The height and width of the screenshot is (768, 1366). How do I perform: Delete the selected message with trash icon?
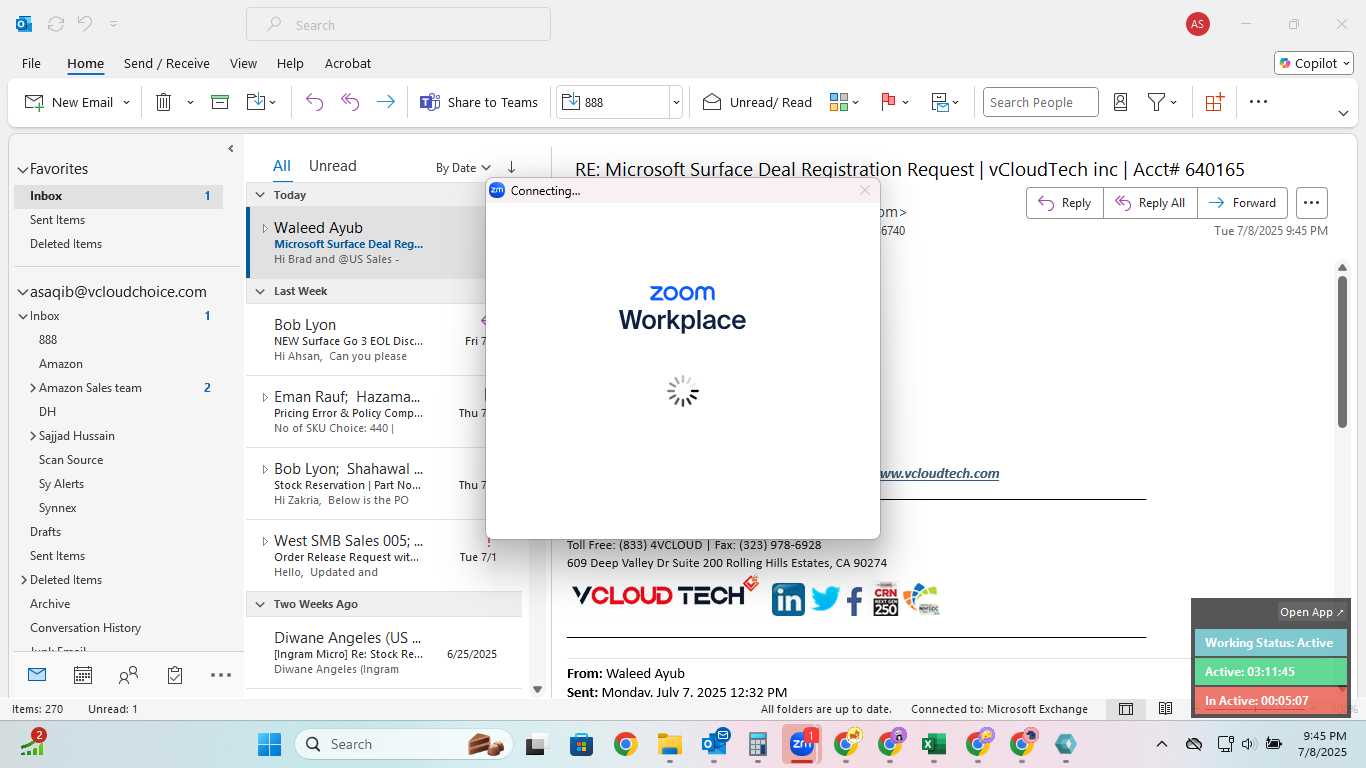(x=163, y=102)
